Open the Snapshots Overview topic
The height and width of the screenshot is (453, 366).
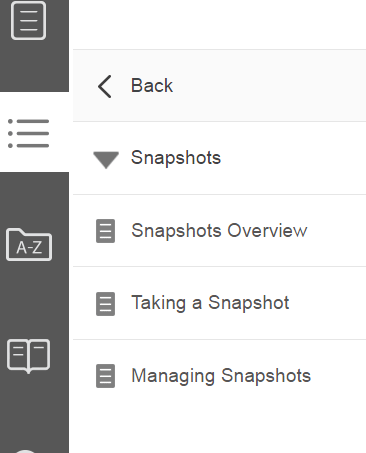pyautogui.click(x=219, y=230)
